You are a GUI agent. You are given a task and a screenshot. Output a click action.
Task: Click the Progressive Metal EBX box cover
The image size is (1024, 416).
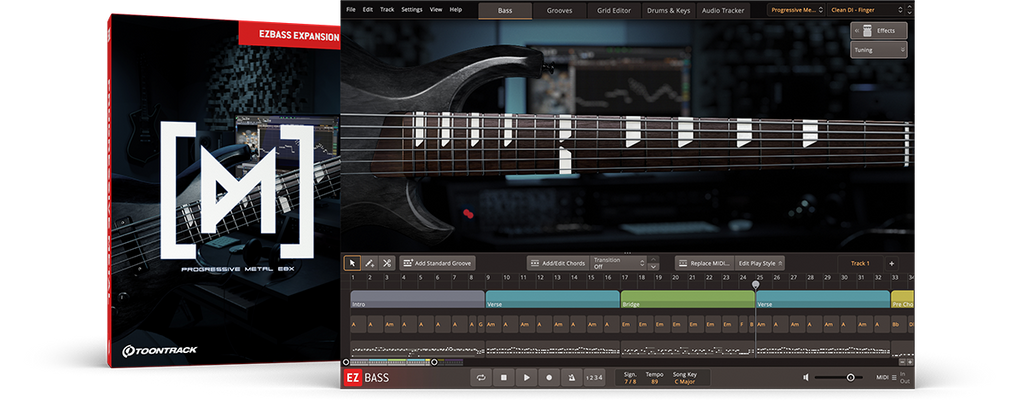pyautogui.click(x=225, y=189)
